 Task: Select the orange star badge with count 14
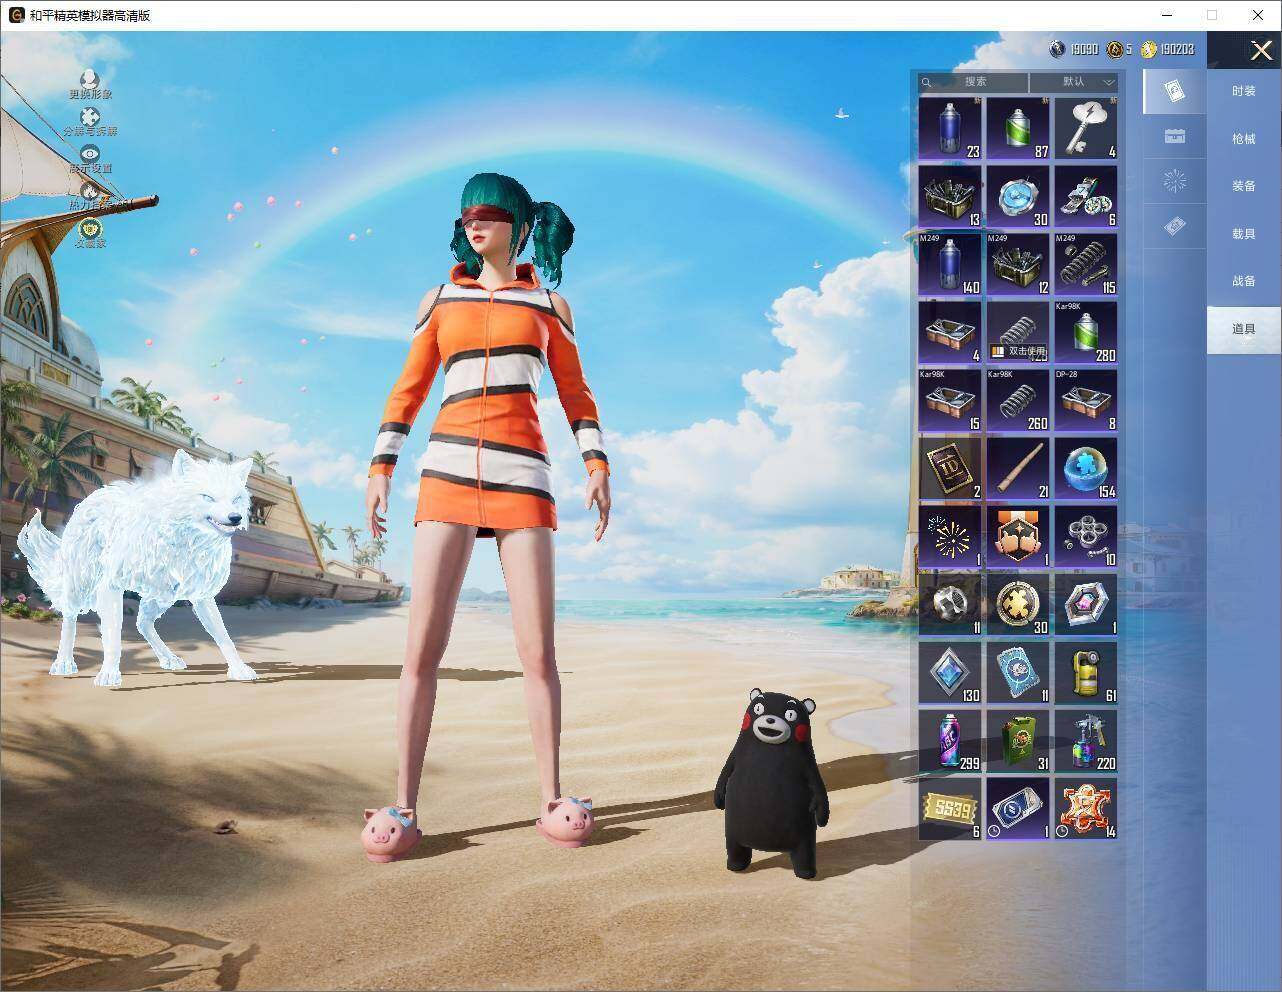point(1086,808)
